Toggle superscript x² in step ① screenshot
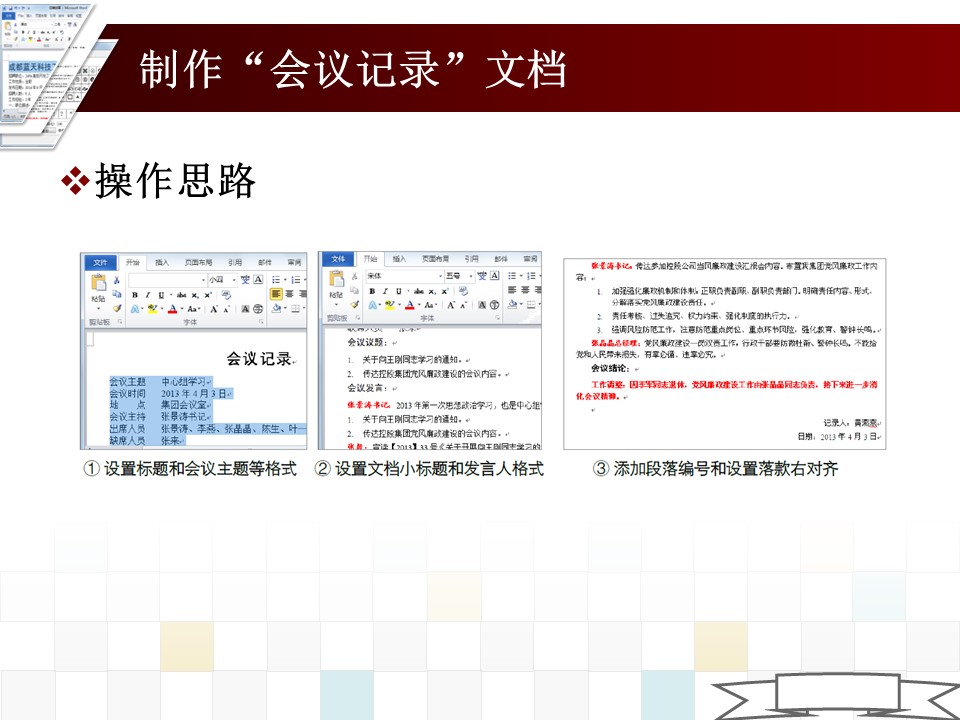The height and width of the screenshot is (720, 960). 208,295
